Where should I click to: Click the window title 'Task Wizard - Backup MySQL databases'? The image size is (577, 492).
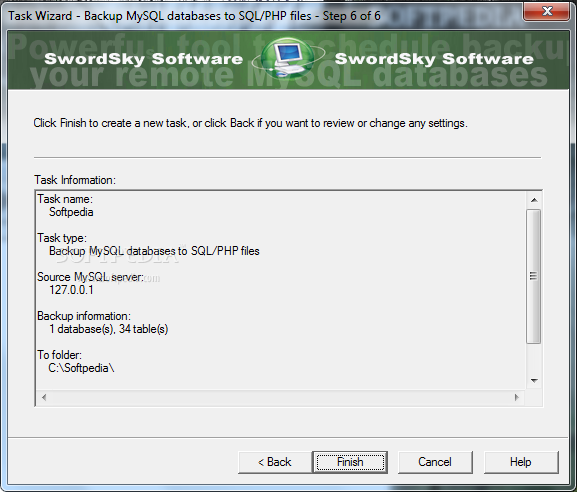(x=194, y=16)
